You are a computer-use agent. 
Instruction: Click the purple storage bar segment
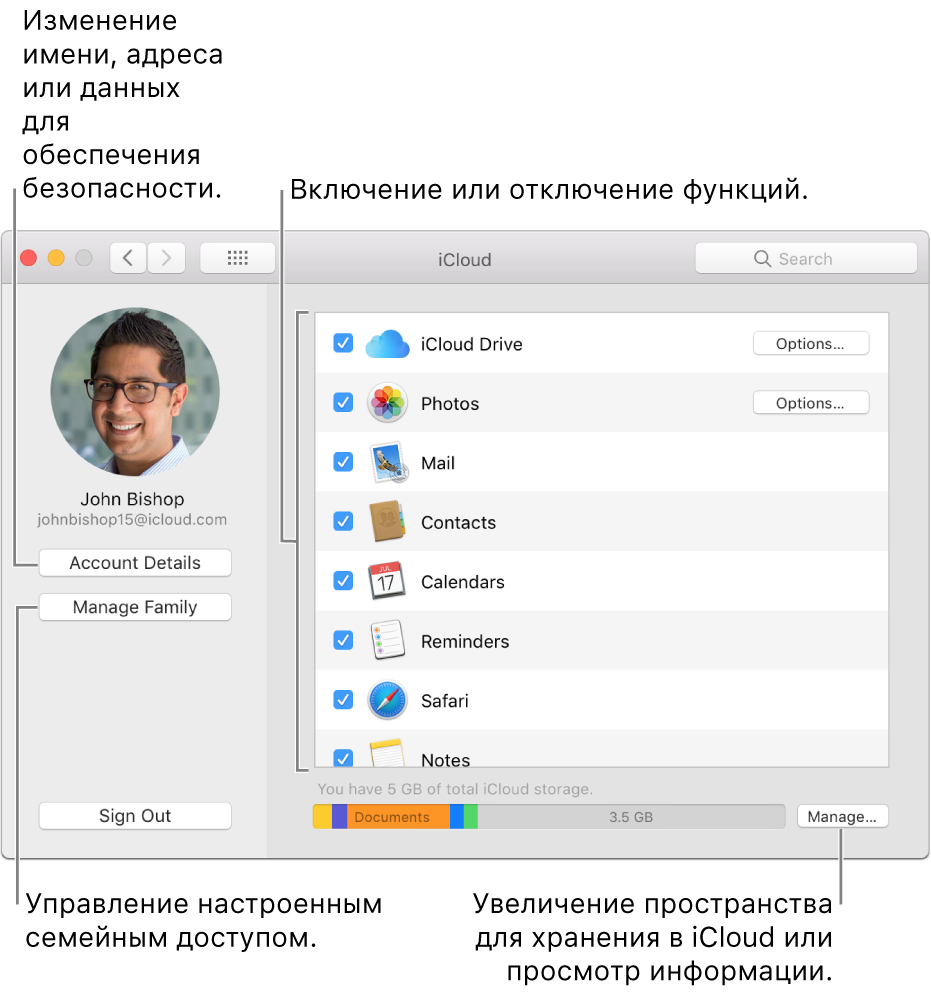coord(340,817)
